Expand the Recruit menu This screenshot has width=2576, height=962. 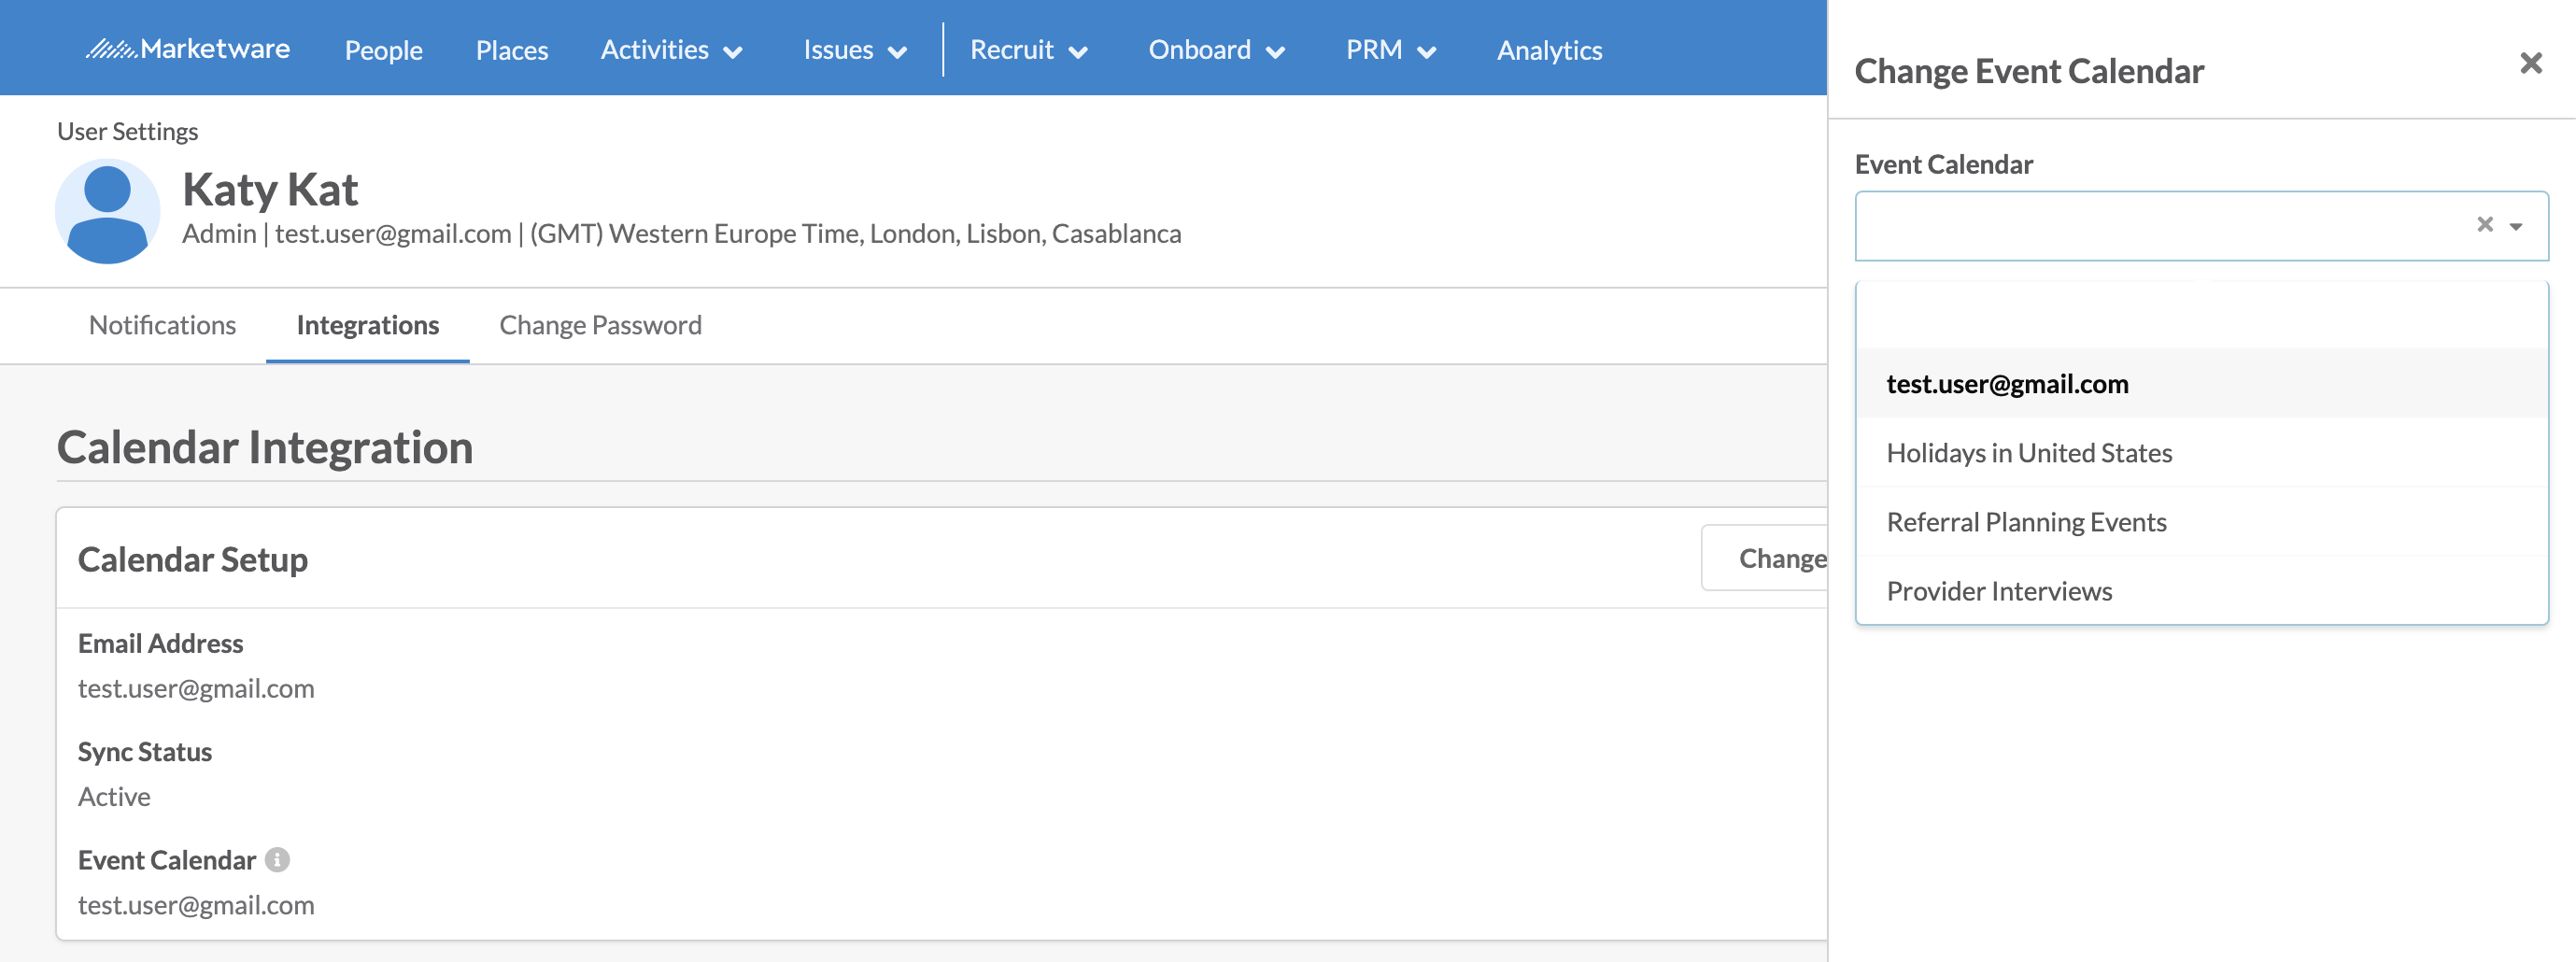(1028, 50)
